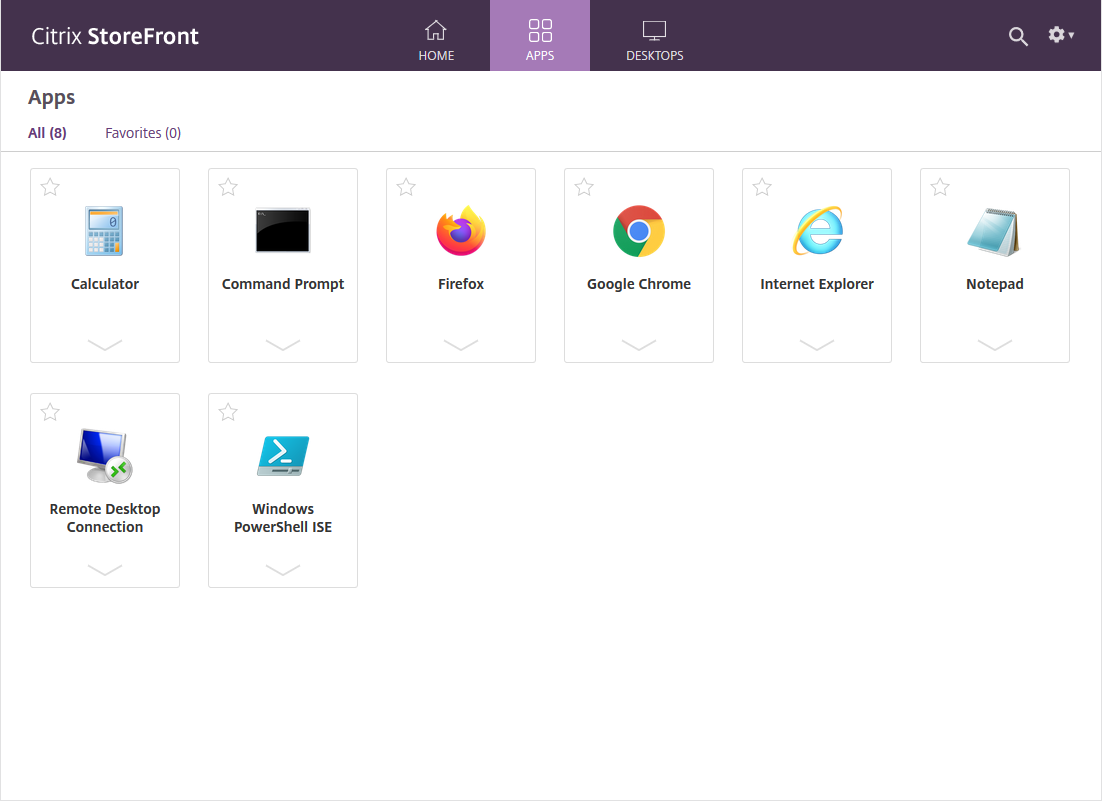Launch the Firefox browser icon

pyautogui.click(x=461, y=230)
